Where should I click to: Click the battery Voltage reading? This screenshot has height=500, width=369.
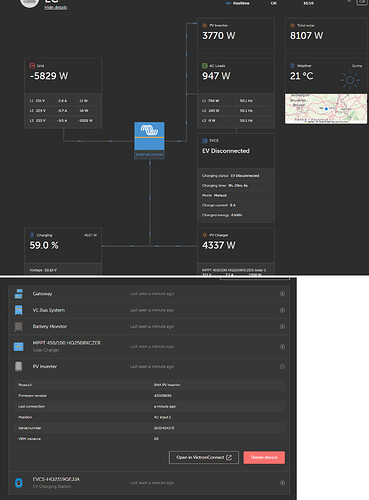pos(43,270)
